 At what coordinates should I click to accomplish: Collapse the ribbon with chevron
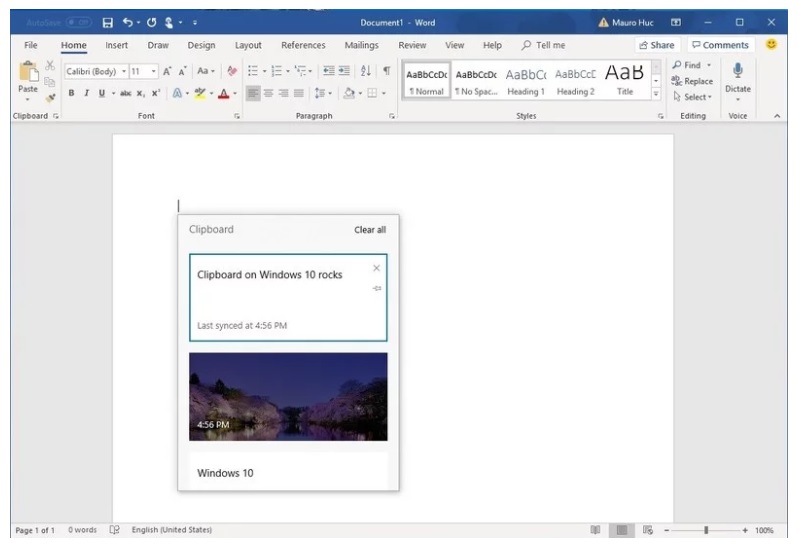(777, 116)
